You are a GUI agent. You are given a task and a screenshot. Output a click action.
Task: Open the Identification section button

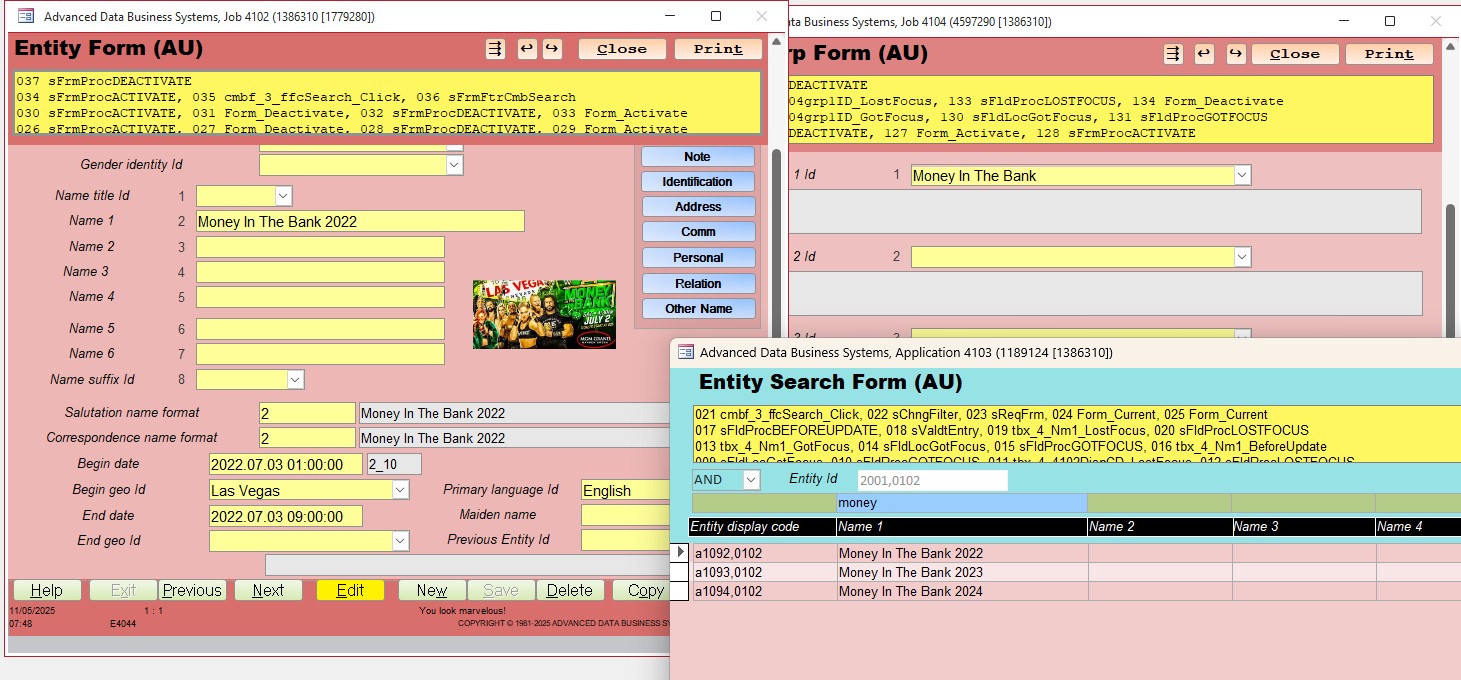pyautogui.click(x=697, y=182)
